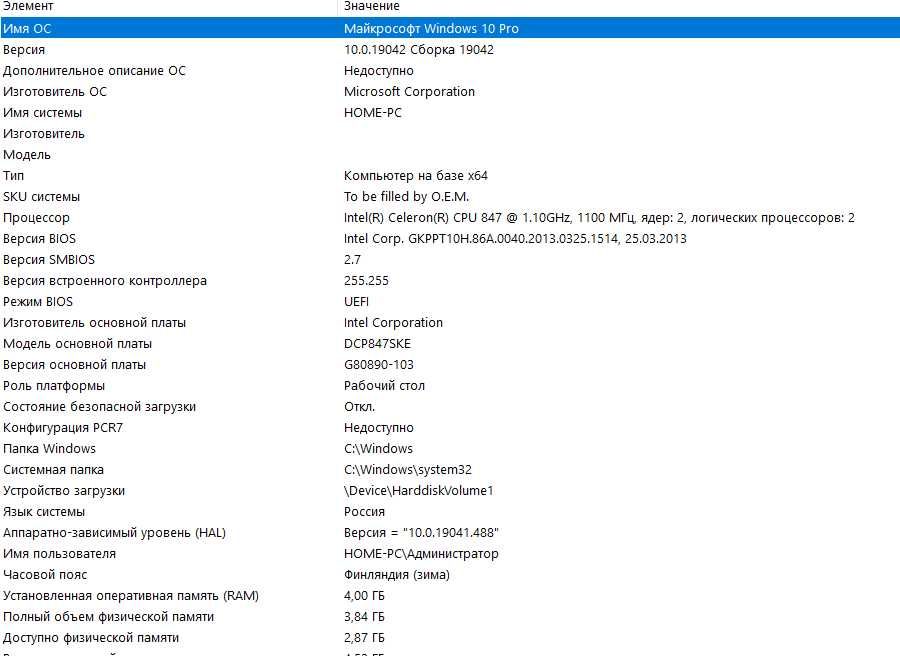
Task: Click the UEFI value
Action: click(356, 302)
